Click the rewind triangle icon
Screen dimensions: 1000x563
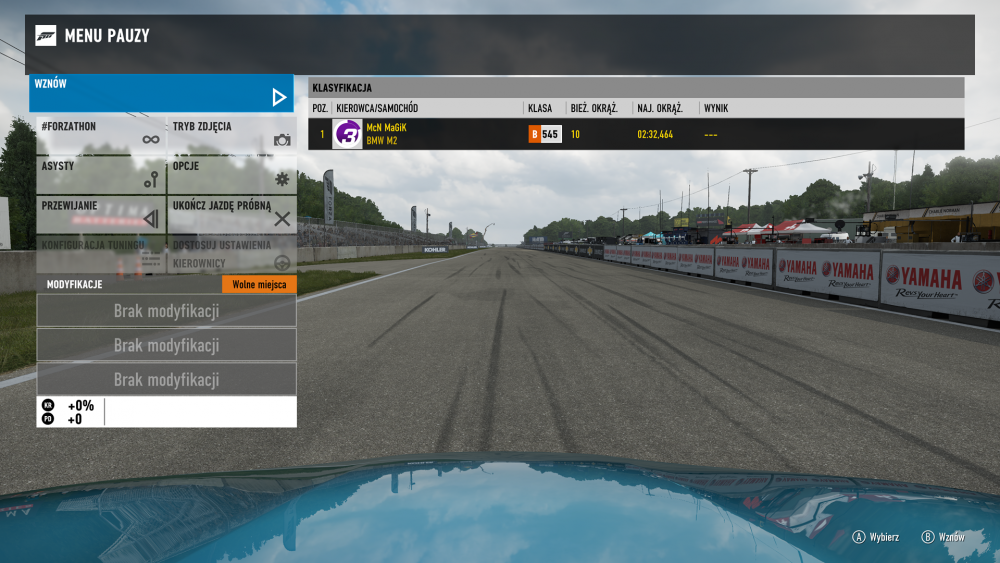pos(151,219)
